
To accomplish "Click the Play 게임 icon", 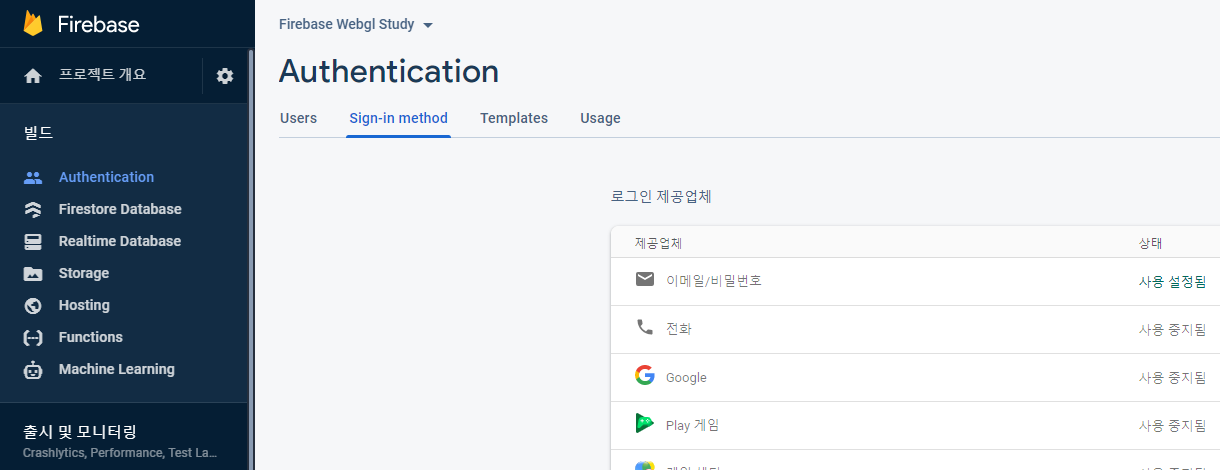I will point(645,423).
